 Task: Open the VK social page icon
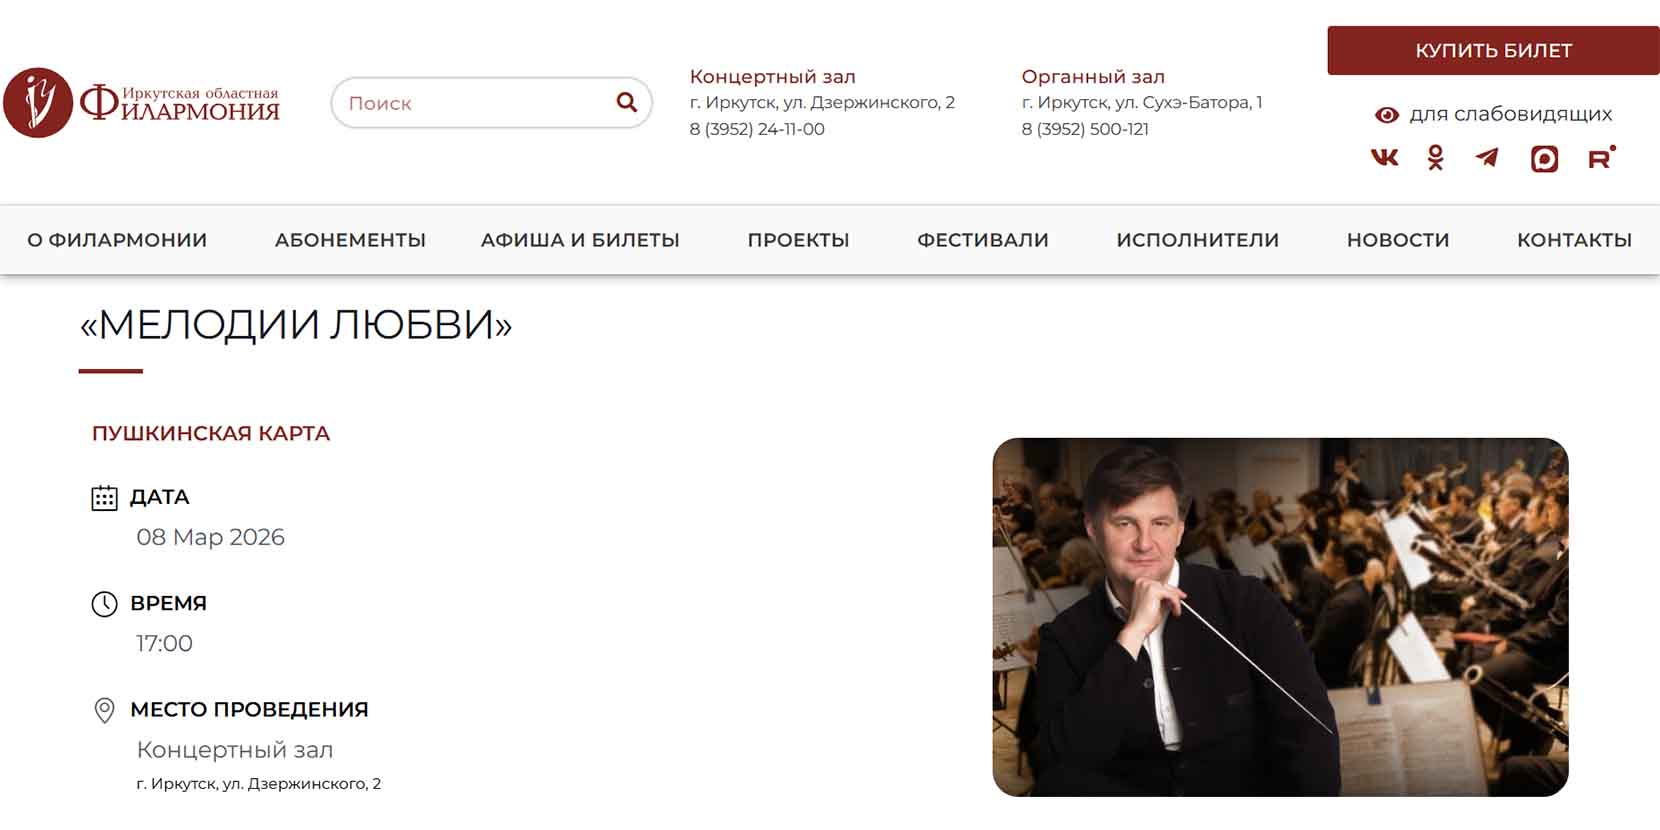point(1385,158)
